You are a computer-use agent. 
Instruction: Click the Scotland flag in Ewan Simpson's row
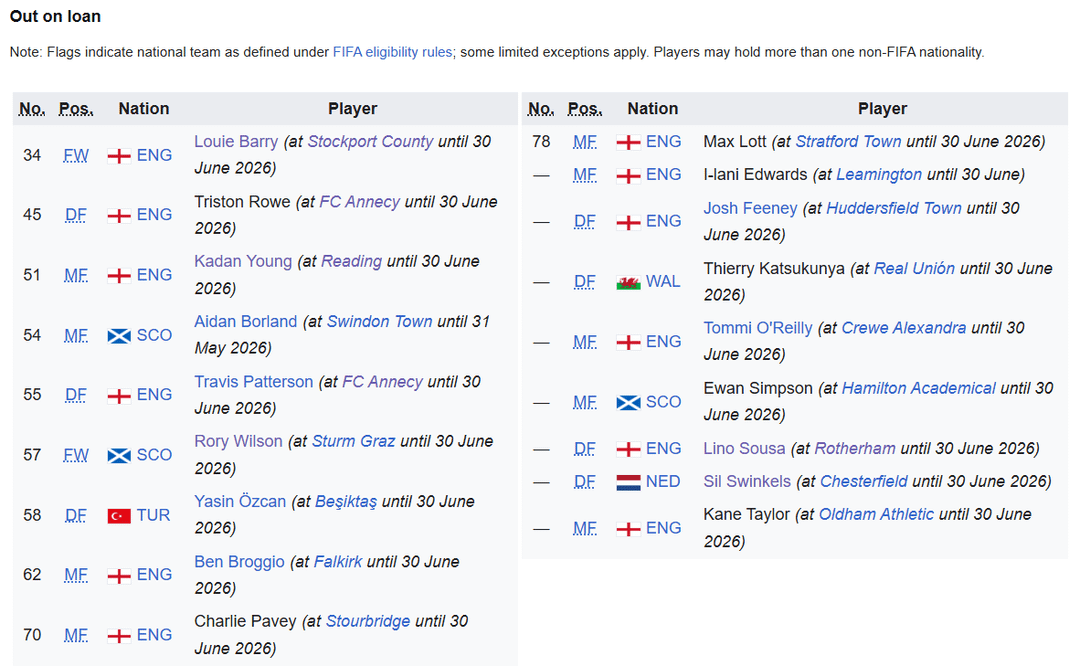(628, 402)
